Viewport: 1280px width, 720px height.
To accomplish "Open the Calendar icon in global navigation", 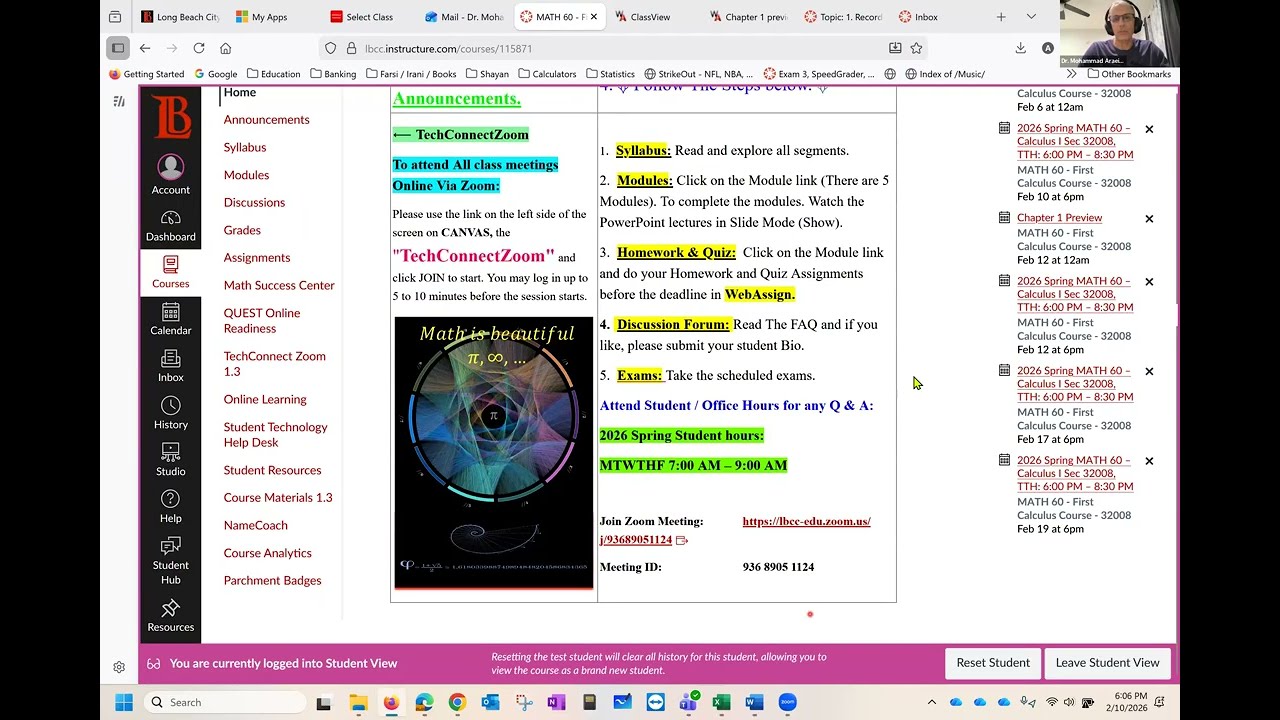I will tap(170, 319).
